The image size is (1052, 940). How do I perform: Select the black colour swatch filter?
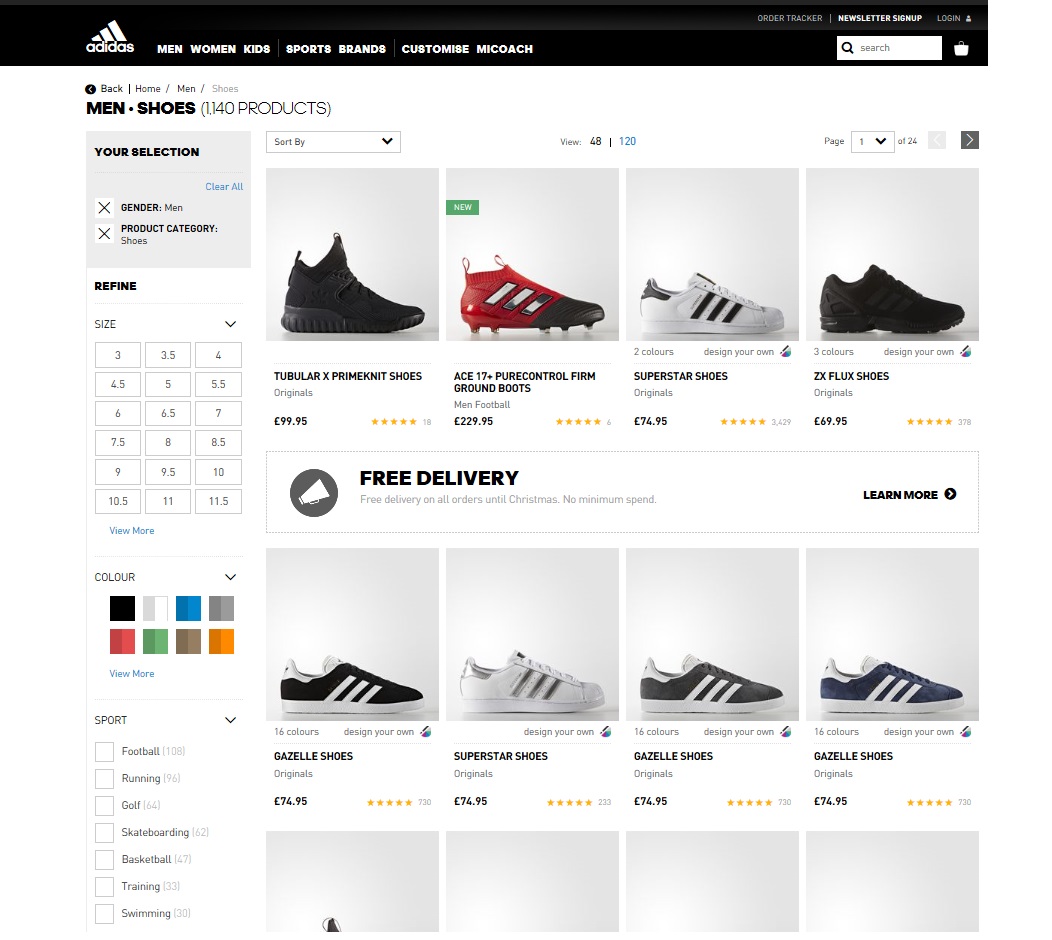(121, 608)
